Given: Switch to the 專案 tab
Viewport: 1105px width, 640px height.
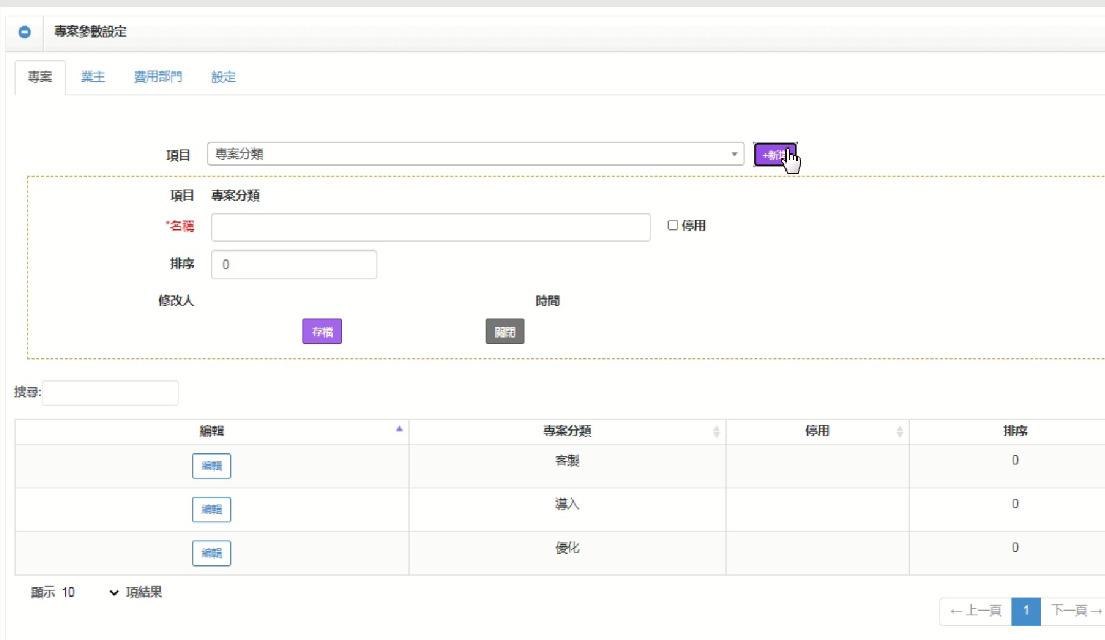Looking at the screenshot, I should pyautogui.click(x=40, y=77).
